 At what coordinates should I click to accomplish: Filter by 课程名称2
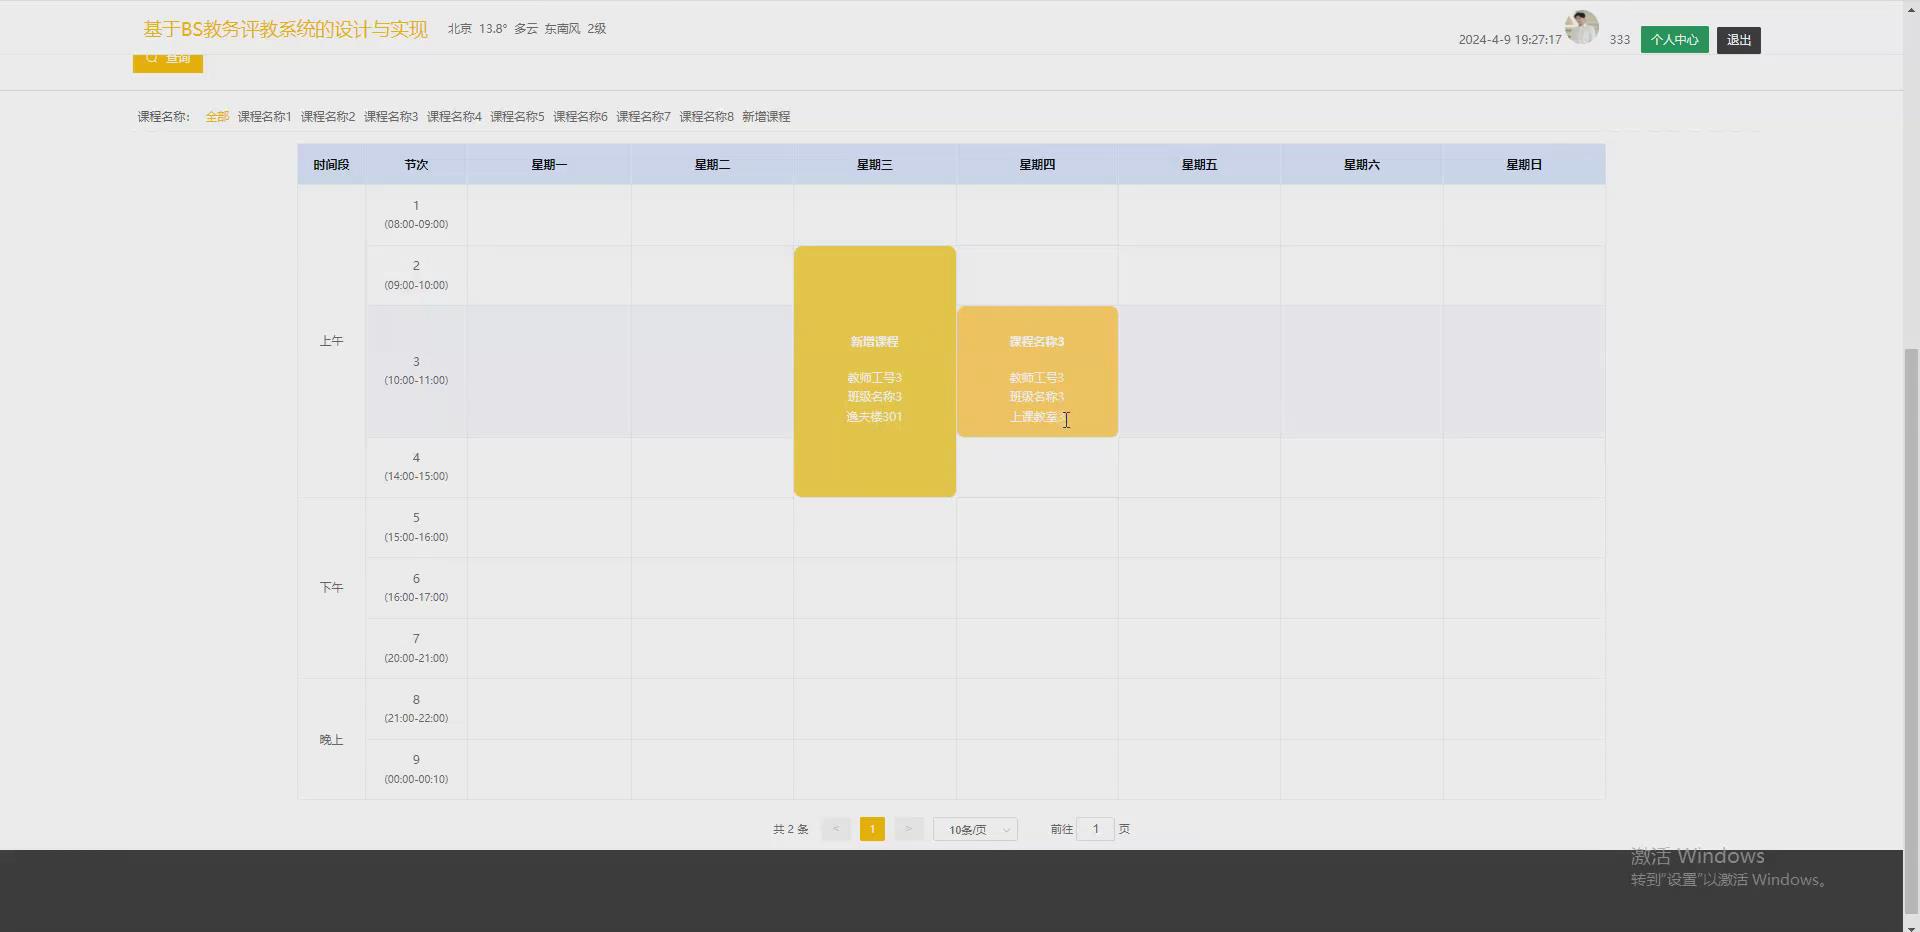coord(328,117)
